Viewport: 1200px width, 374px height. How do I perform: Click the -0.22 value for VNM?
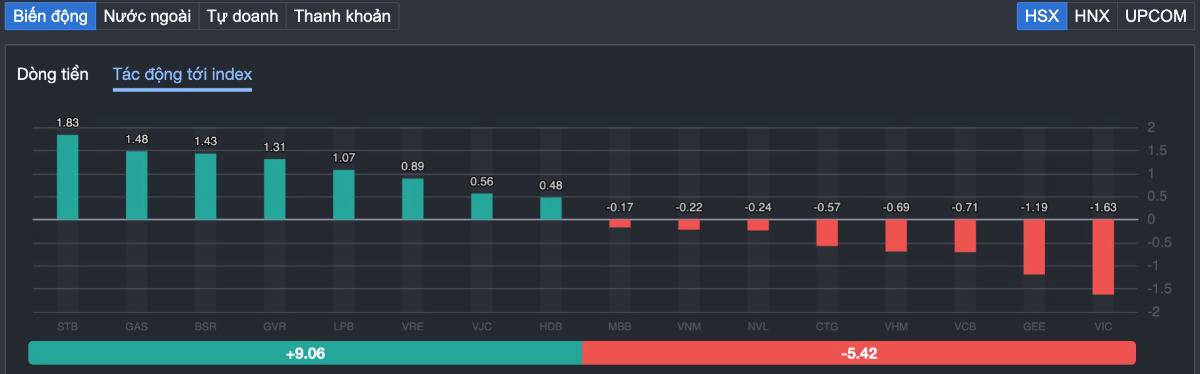[x=689, y=207]
